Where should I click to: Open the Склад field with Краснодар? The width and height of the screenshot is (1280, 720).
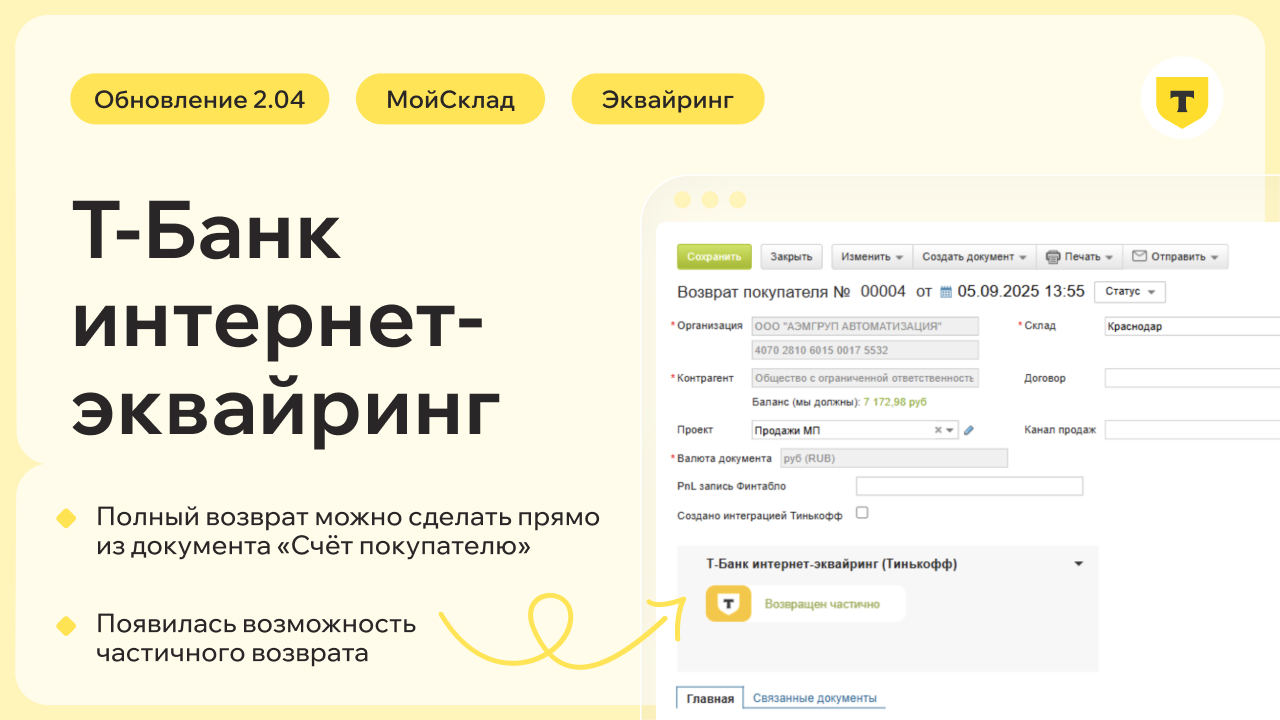(x=1192, y=326)
